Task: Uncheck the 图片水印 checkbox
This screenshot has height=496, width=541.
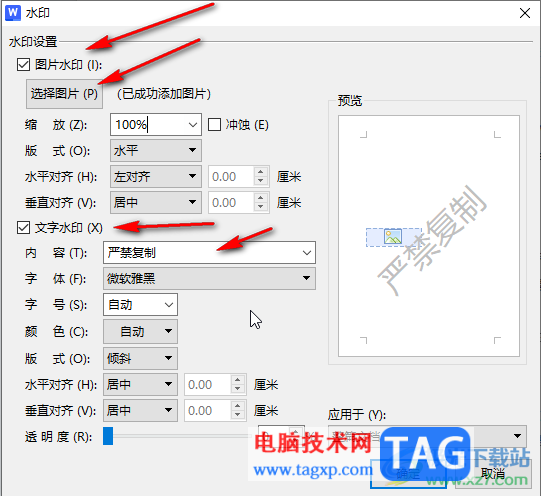Action: coord(23,65)
